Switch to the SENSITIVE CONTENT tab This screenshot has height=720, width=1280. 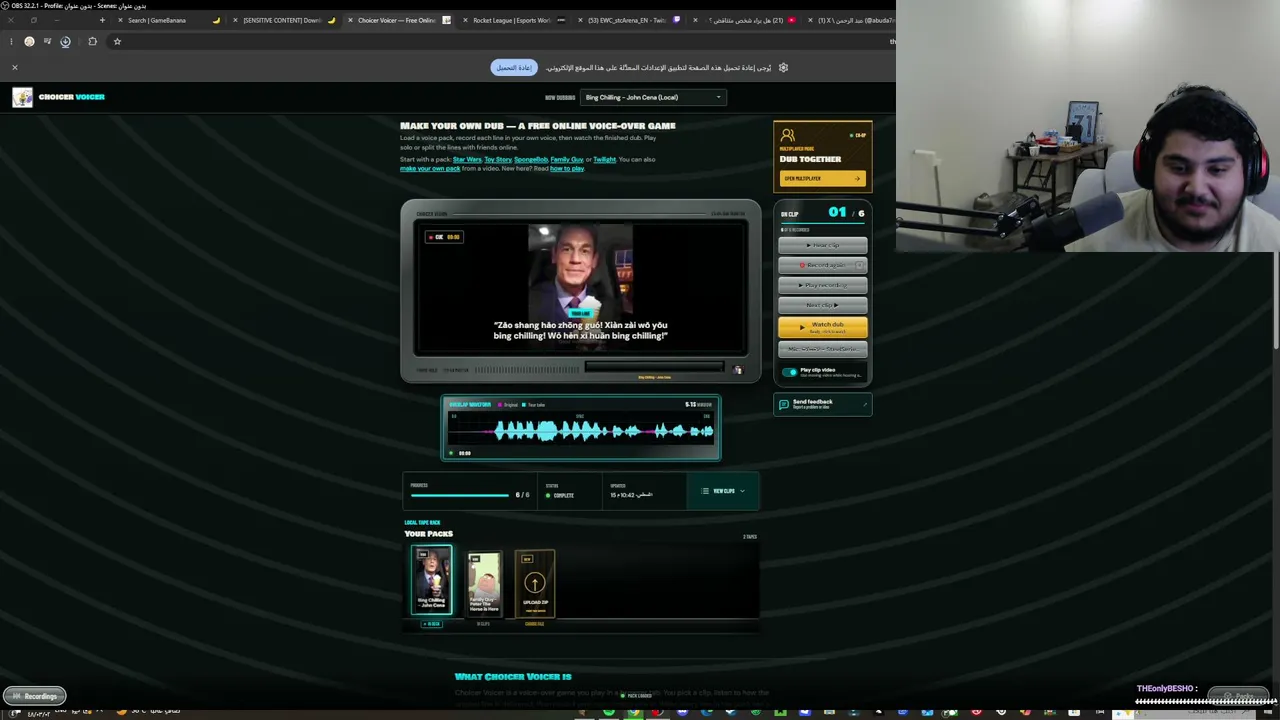tap(284, 20)
